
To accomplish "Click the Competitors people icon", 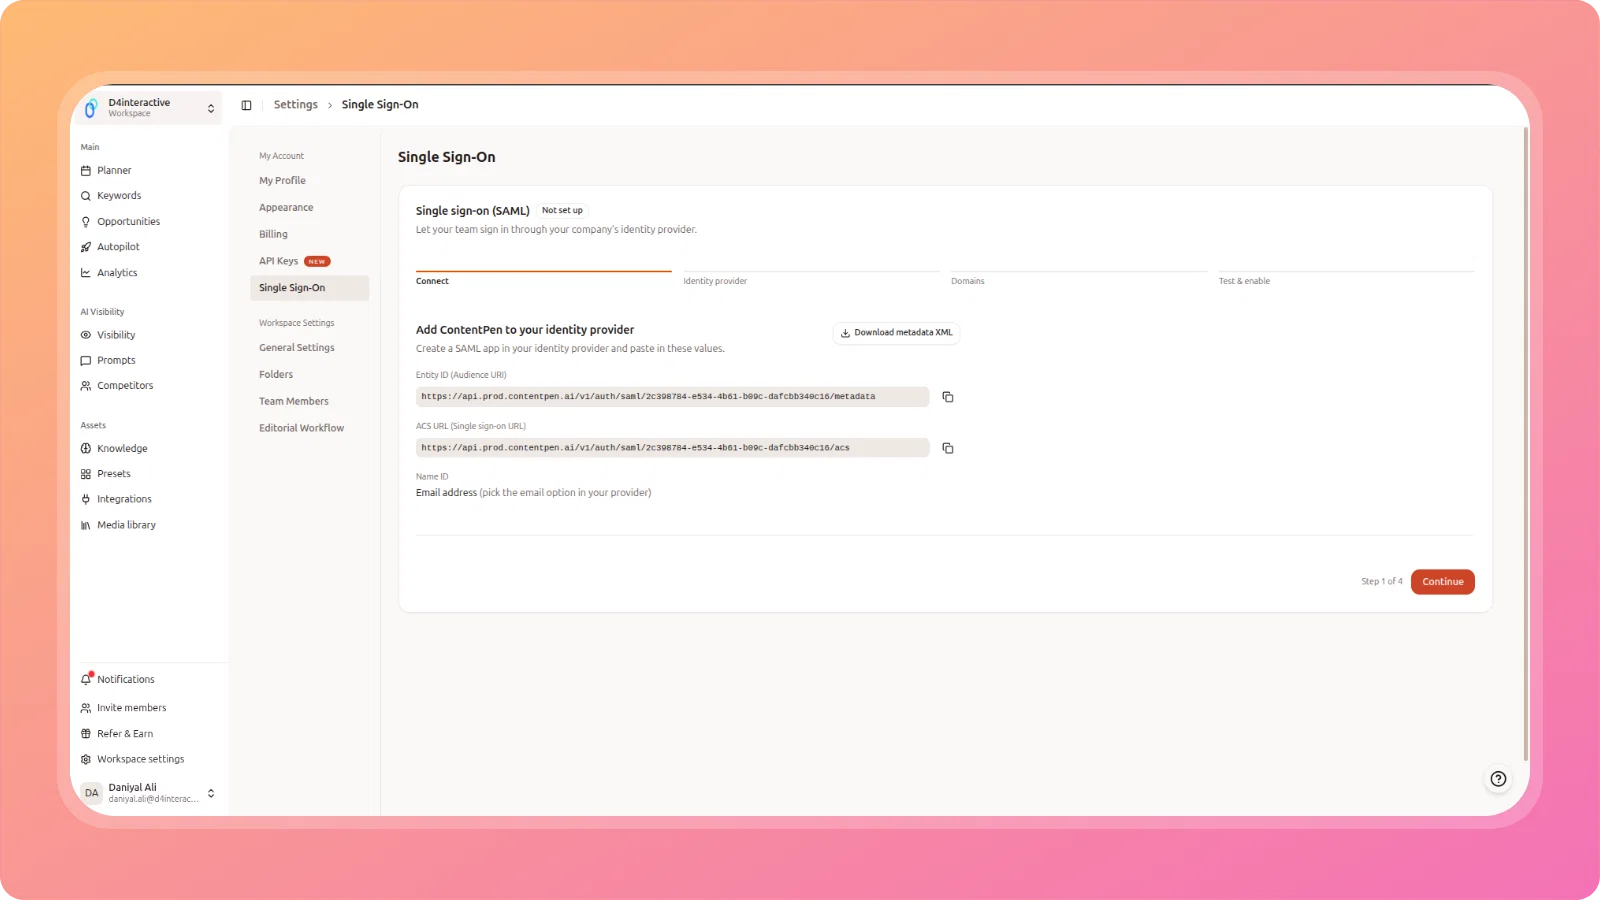I will point(86,386).
